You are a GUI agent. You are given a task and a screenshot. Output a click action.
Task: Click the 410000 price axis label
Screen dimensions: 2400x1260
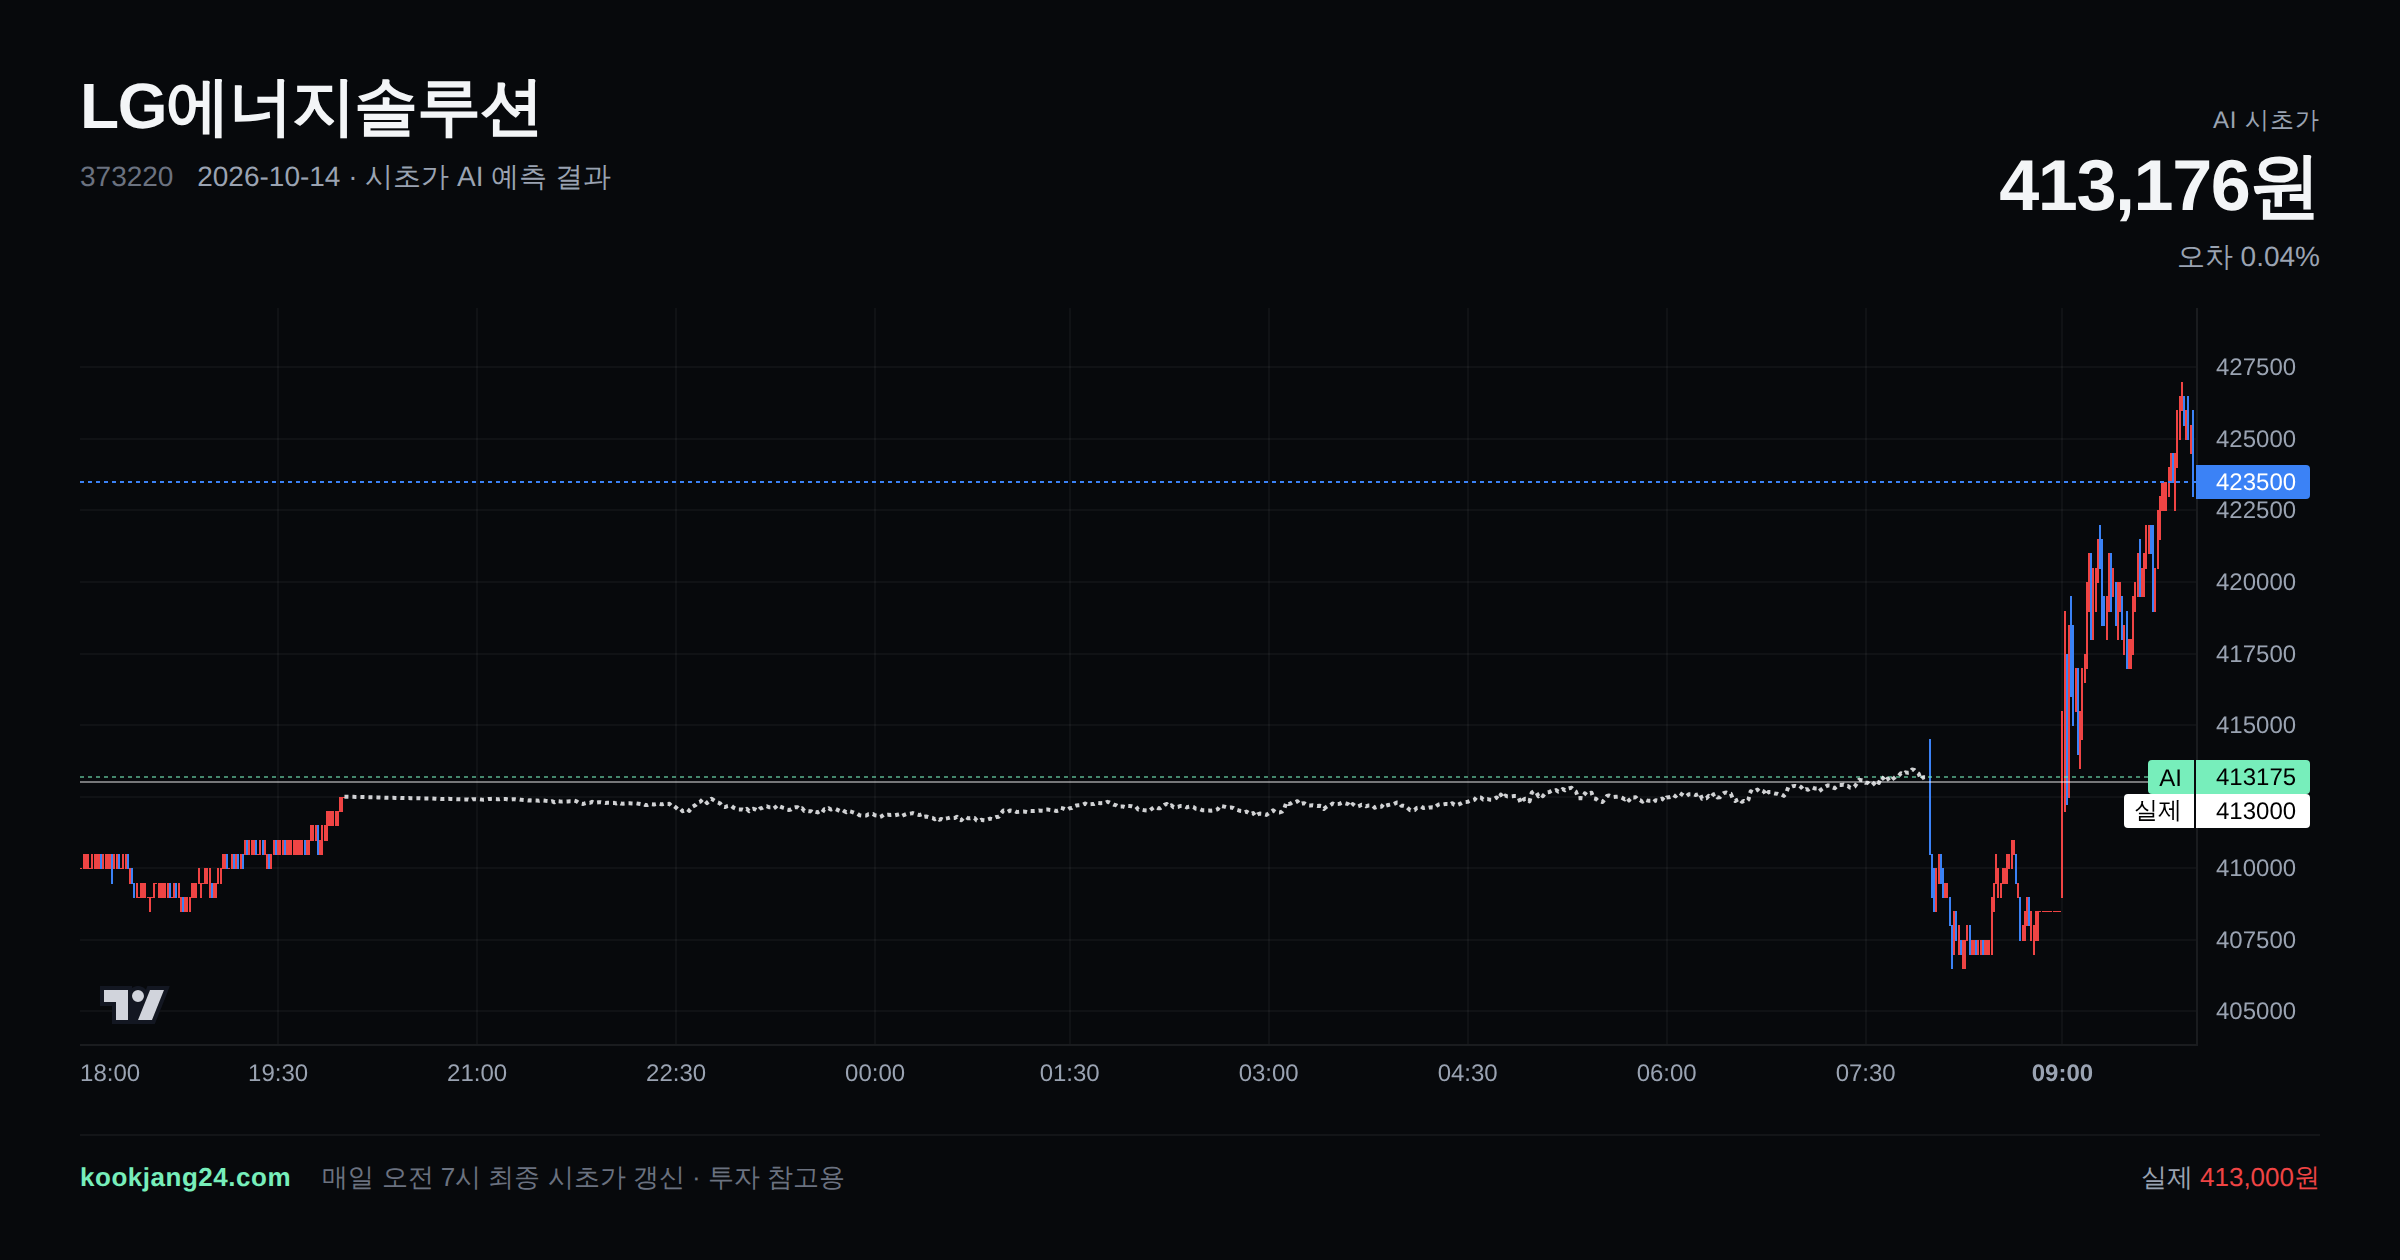coord(2255,868)
